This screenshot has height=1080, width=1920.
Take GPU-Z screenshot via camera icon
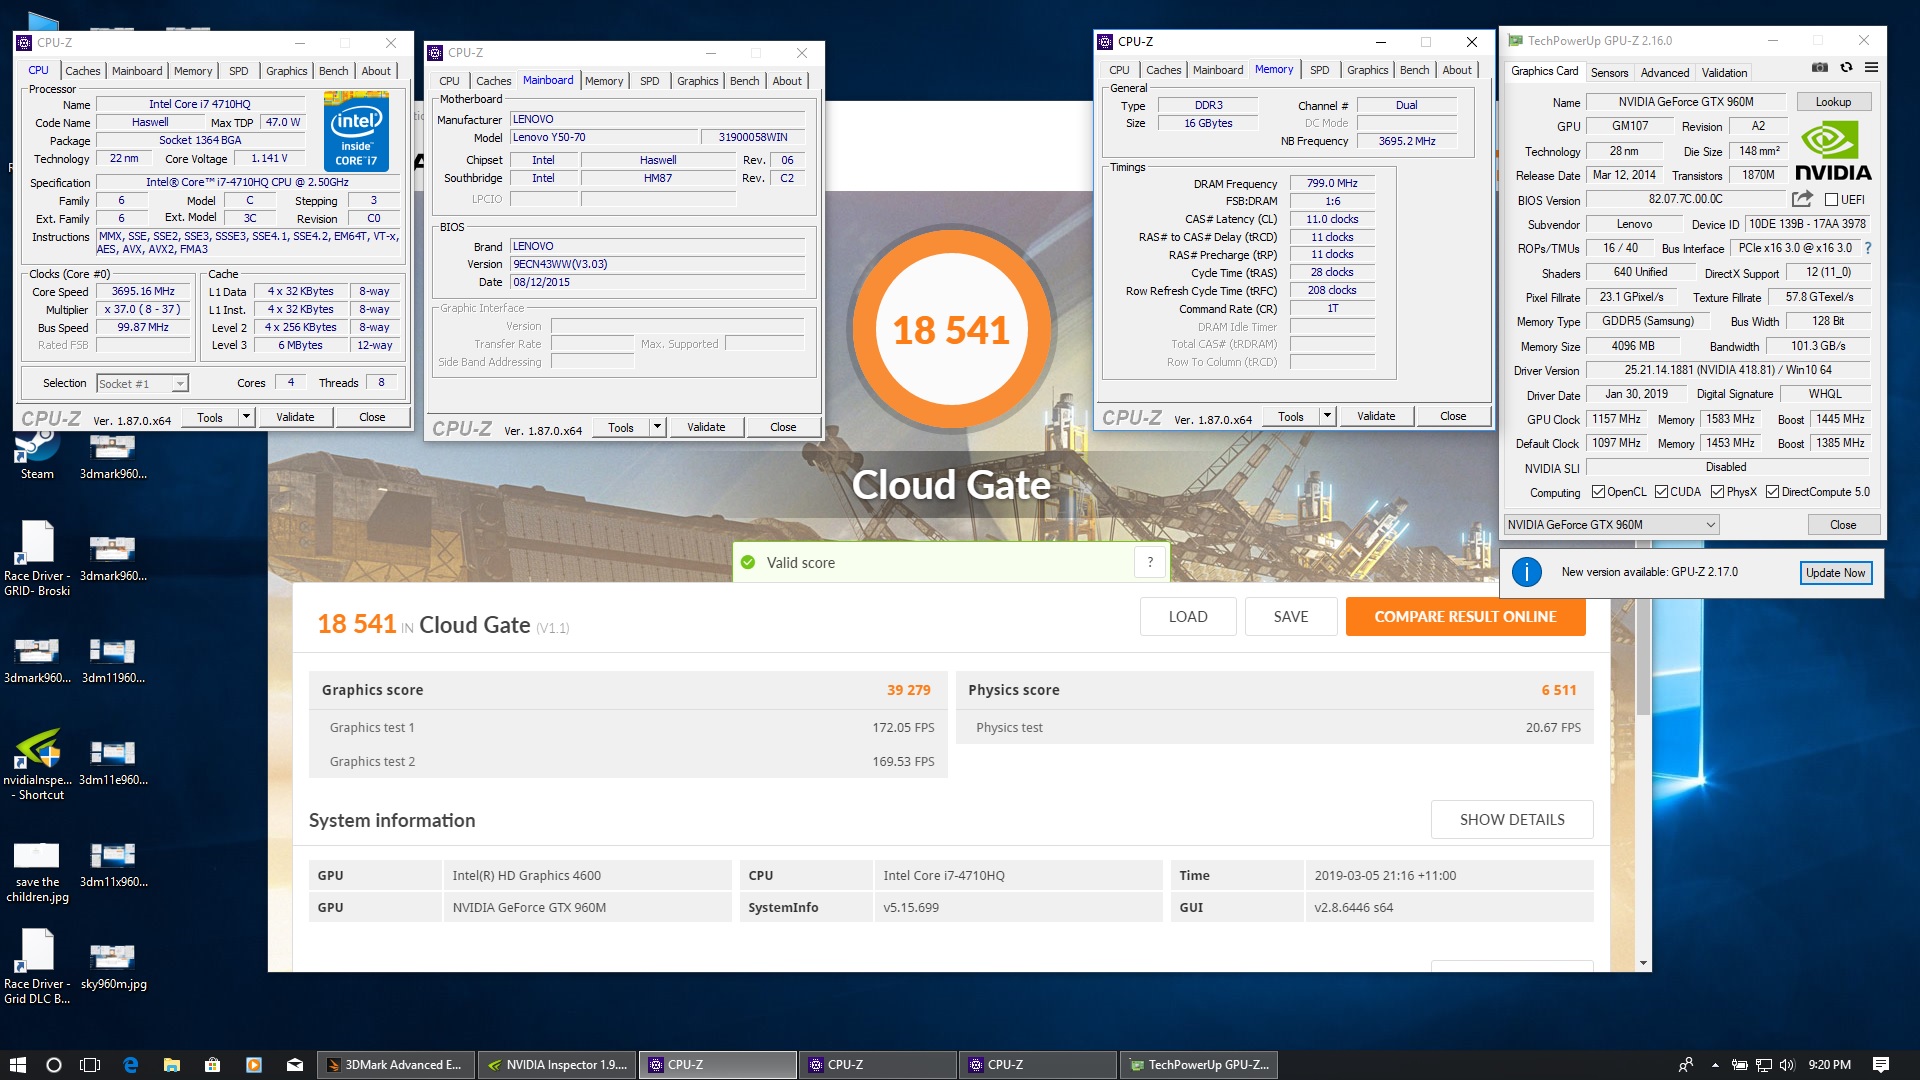[1820, 68]
